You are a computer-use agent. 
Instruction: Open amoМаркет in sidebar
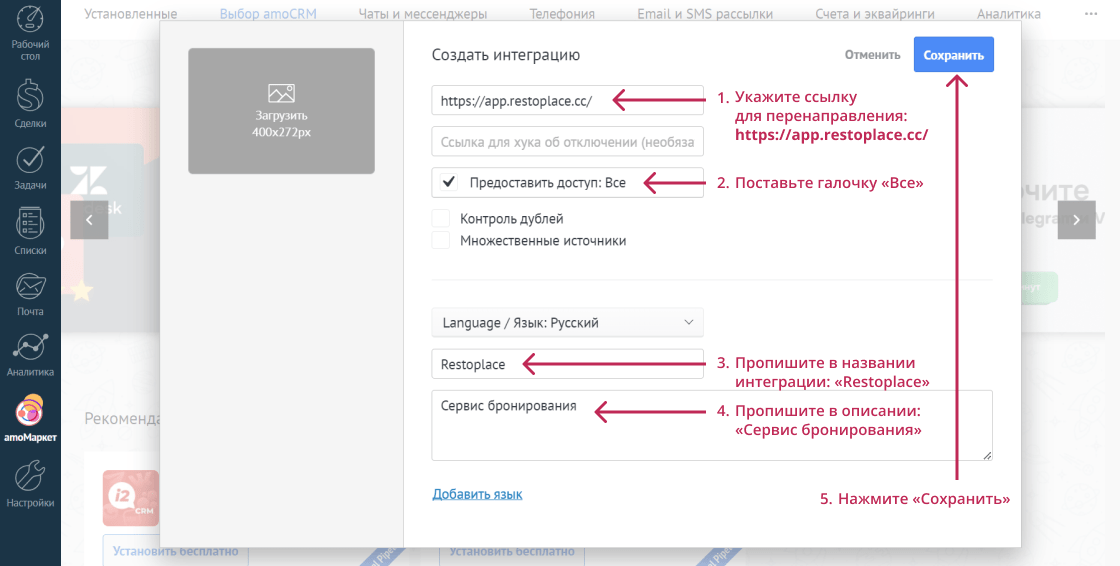(30, 419)
